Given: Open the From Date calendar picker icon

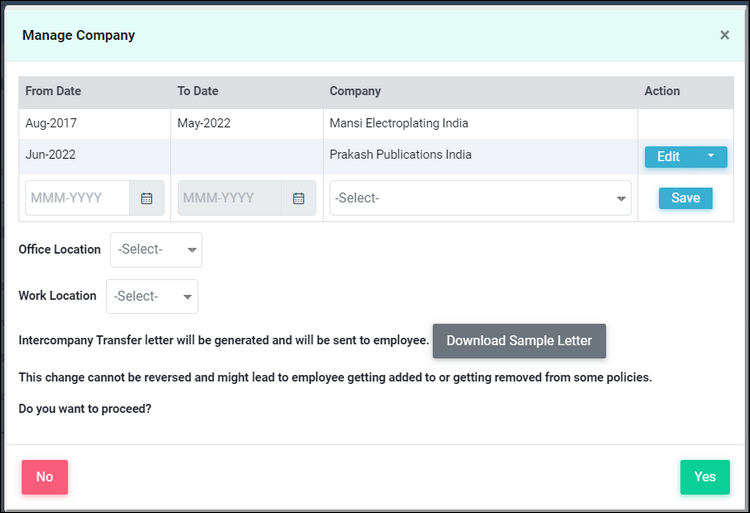Looking at the screenshot, I should [x=147, y=198].
